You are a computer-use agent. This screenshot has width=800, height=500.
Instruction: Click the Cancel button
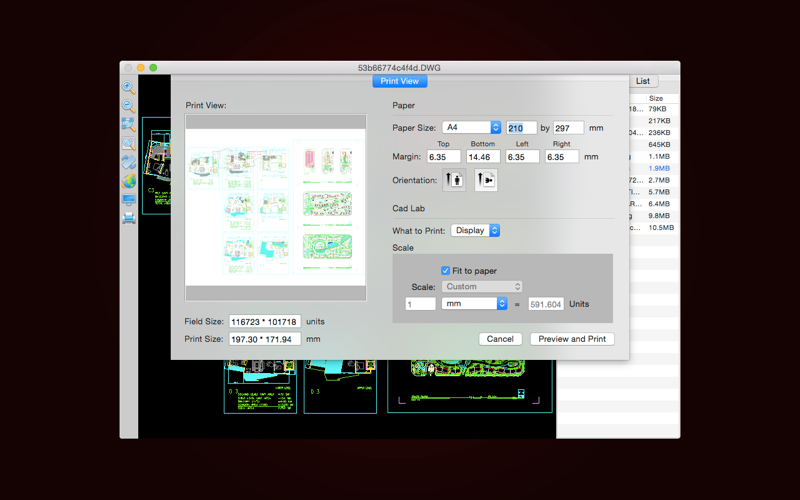(500, 339)
